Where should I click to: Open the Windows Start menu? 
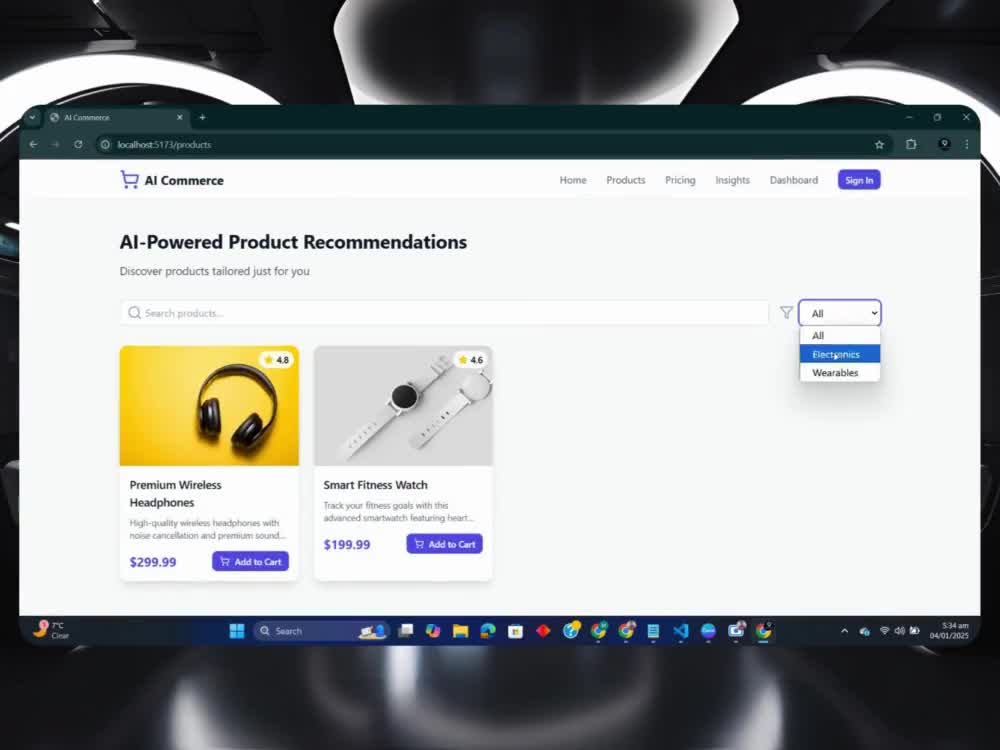(x=237, y=631)
